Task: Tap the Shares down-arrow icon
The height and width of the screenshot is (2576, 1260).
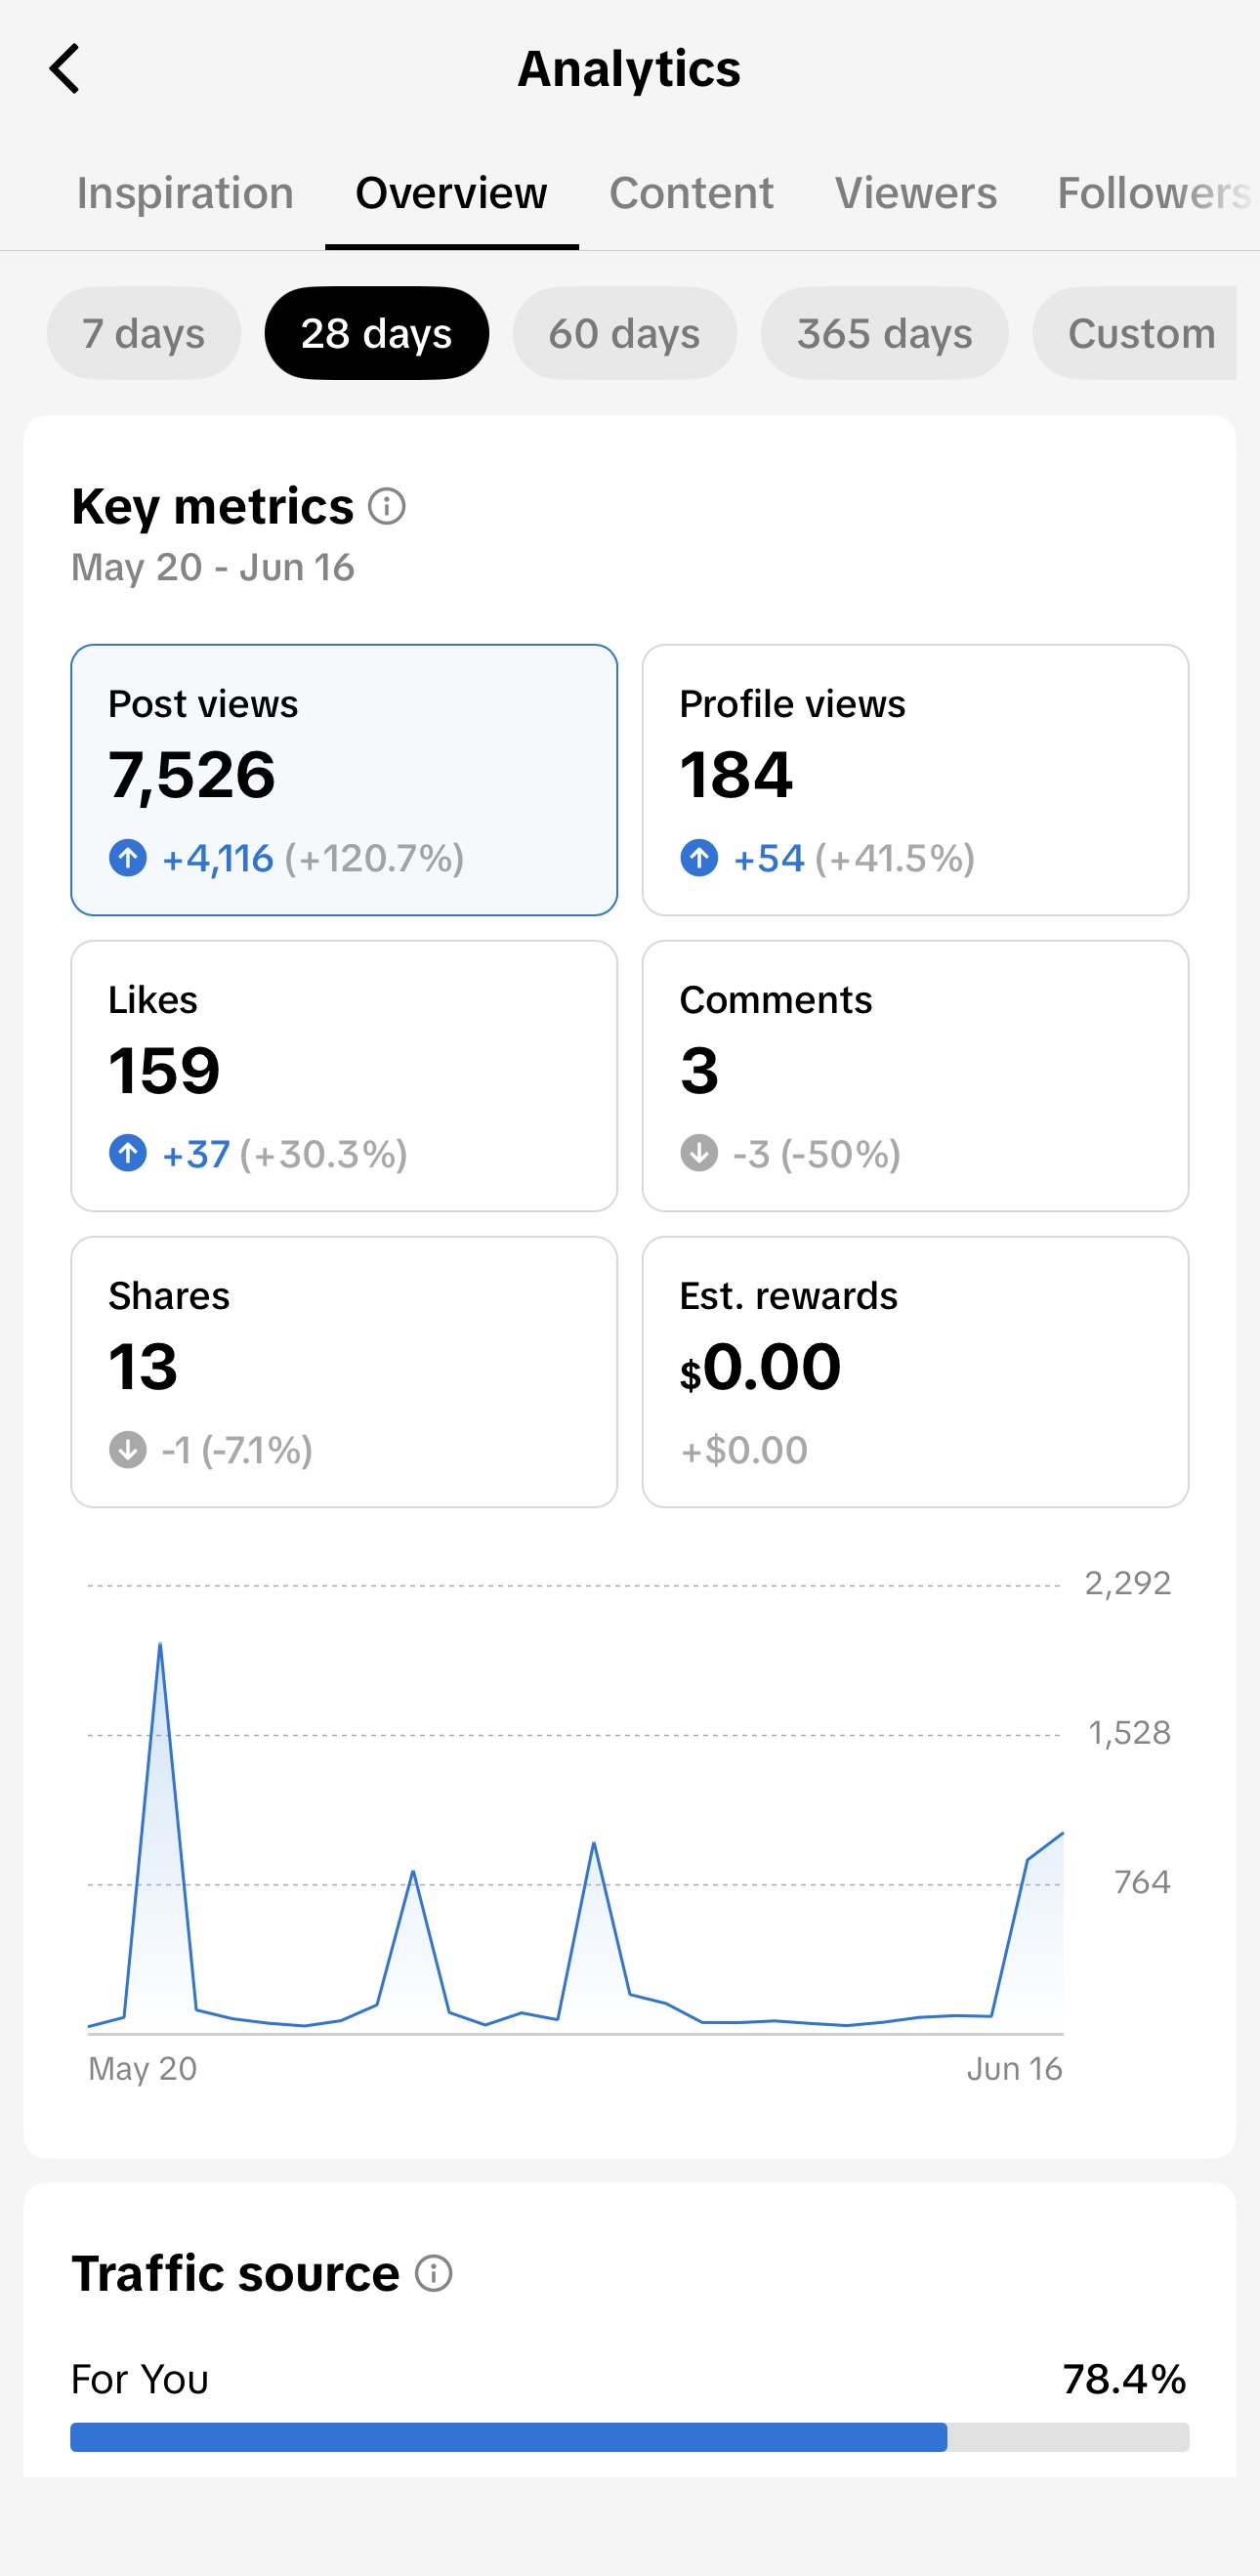Action: click(128, 1449)
